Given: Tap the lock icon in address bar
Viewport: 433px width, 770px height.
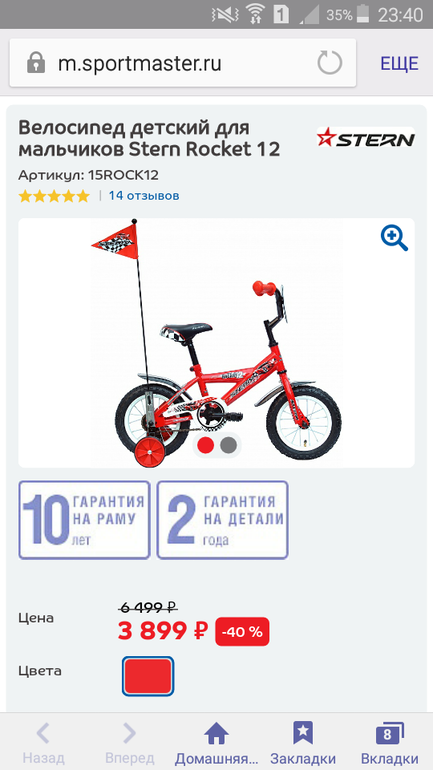Looking at the screenshot, I should [36, 63].
